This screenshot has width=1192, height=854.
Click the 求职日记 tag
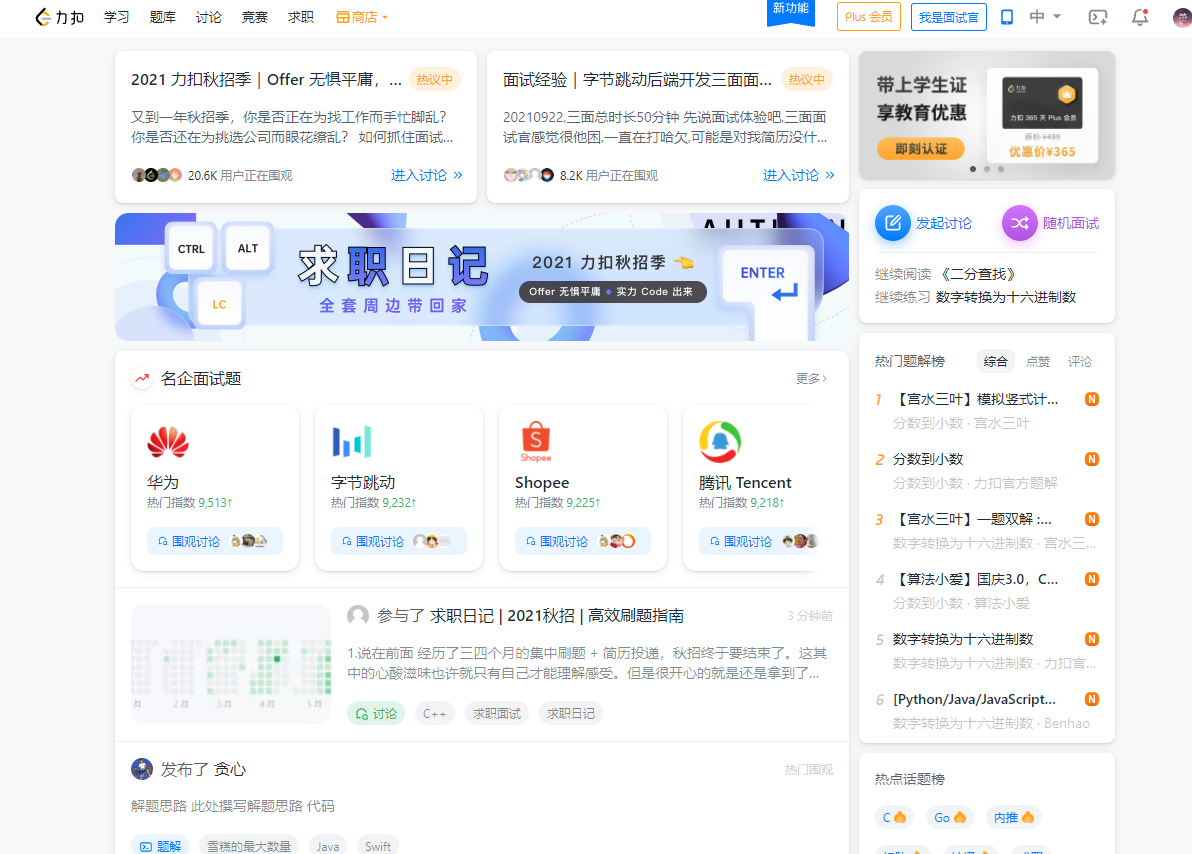pyautogui.click(x=571, y=713)
